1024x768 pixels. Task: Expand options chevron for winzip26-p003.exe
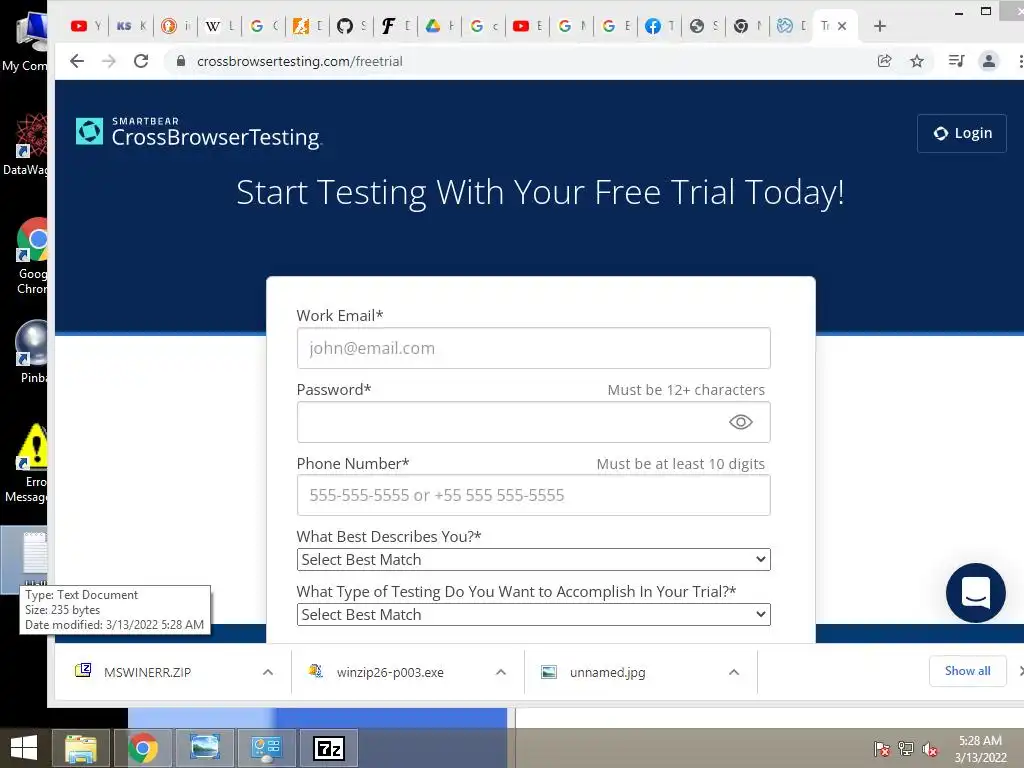(501, 672)
